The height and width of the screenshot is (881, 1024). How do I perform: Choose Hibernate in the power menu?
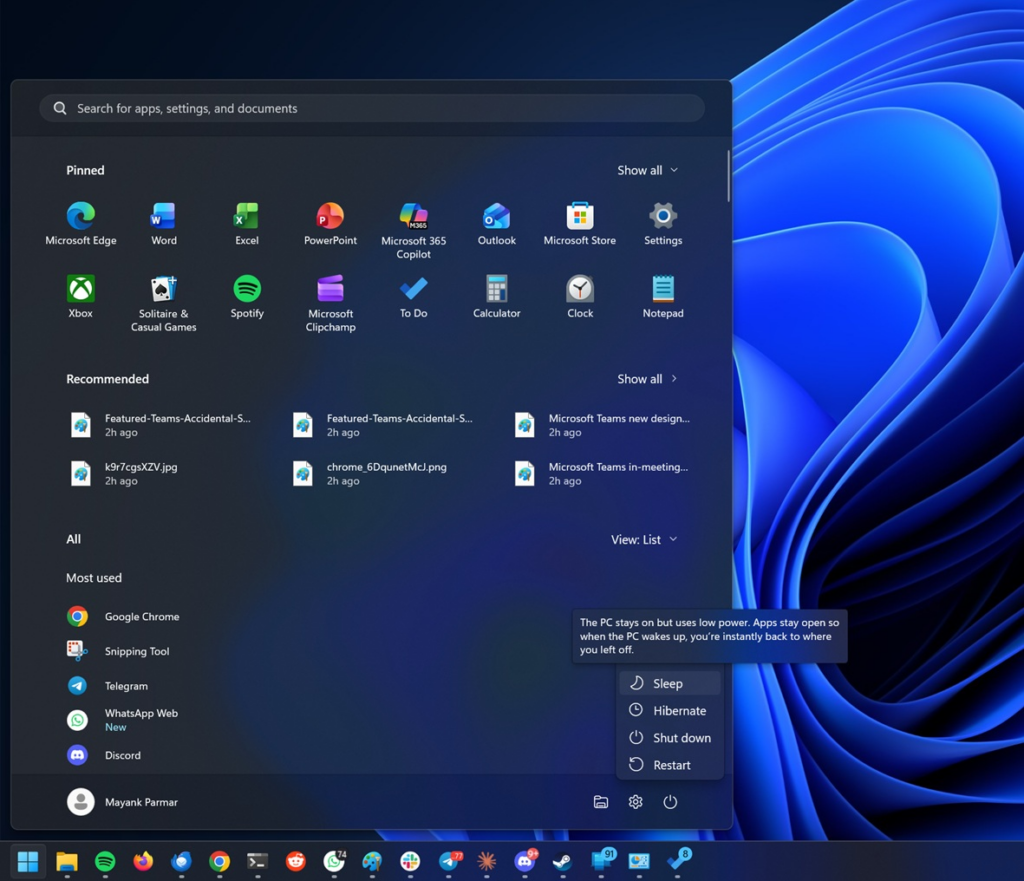[670, 711]
